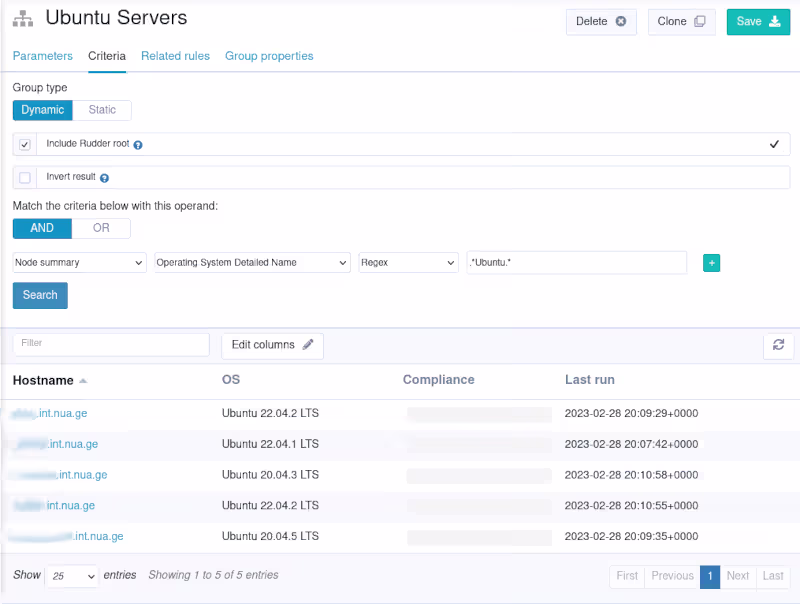Open the Edit columns button
The width and height of the screenshot is (800, 604).
point(272,345)
